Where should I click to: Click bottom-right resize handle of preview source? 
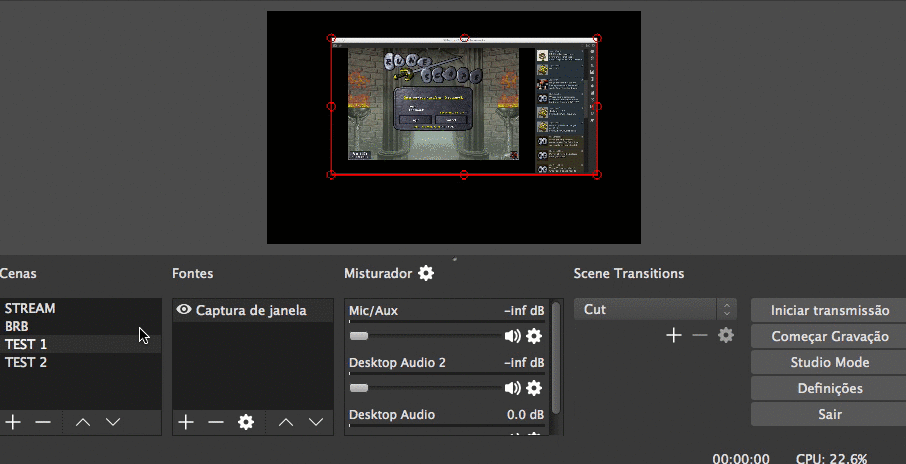597,175
